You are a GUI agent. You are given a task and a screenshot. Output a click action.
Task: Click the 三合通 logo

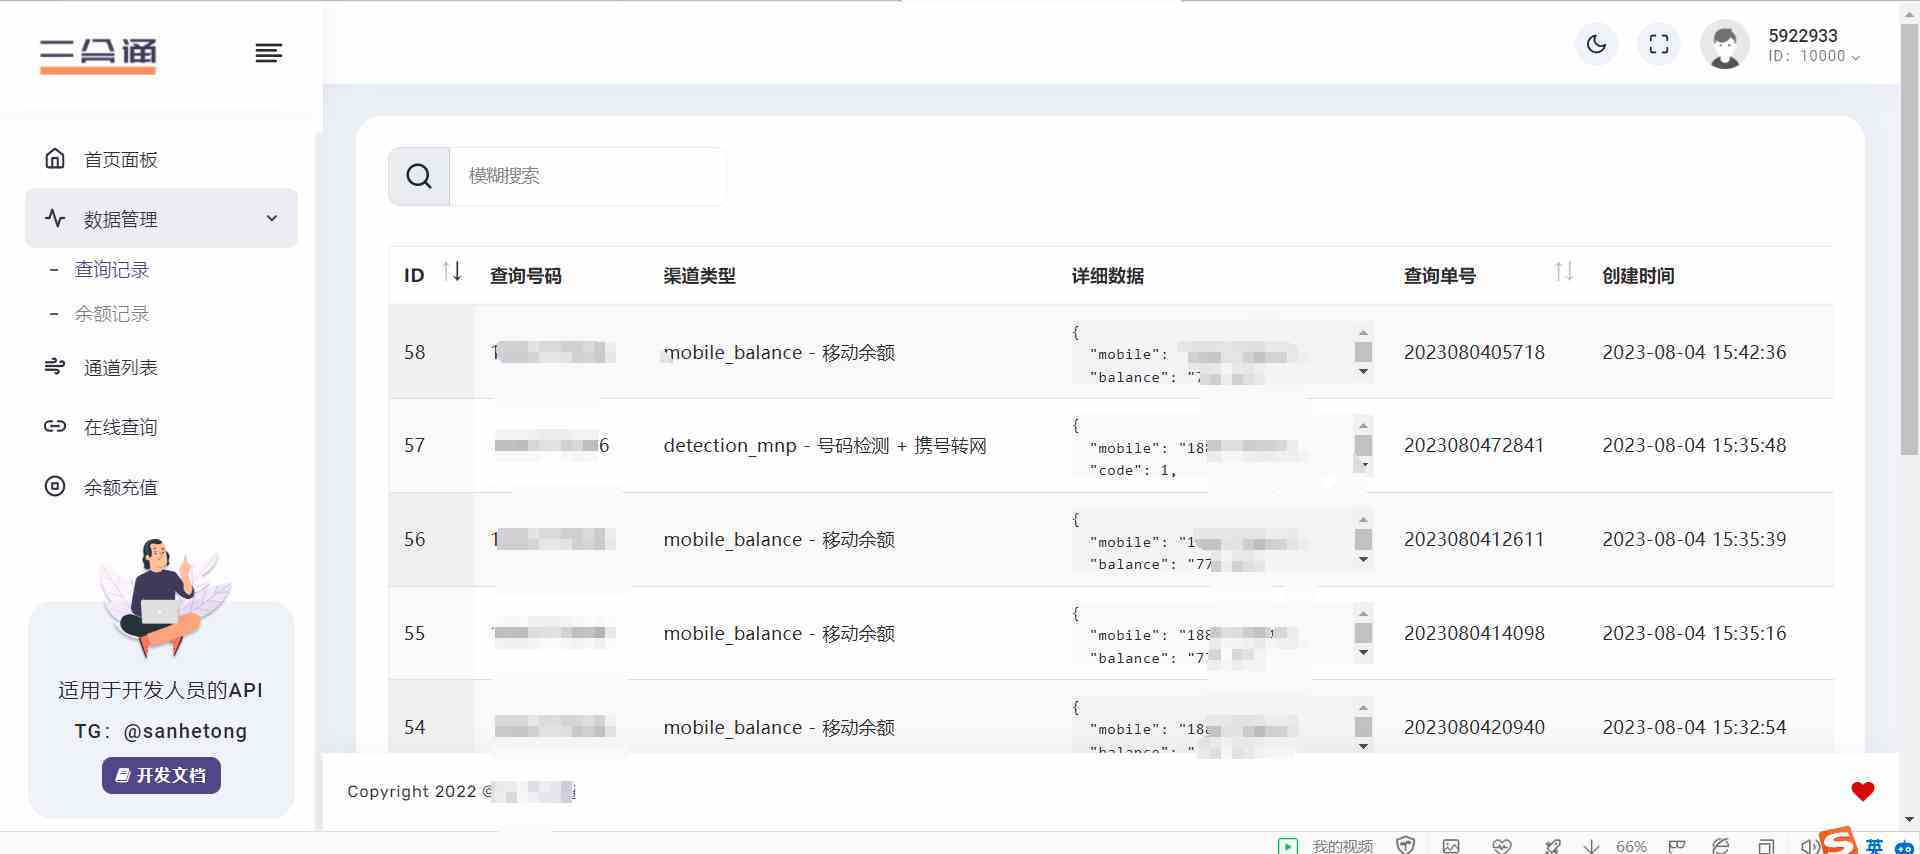(x=98, y=55)
